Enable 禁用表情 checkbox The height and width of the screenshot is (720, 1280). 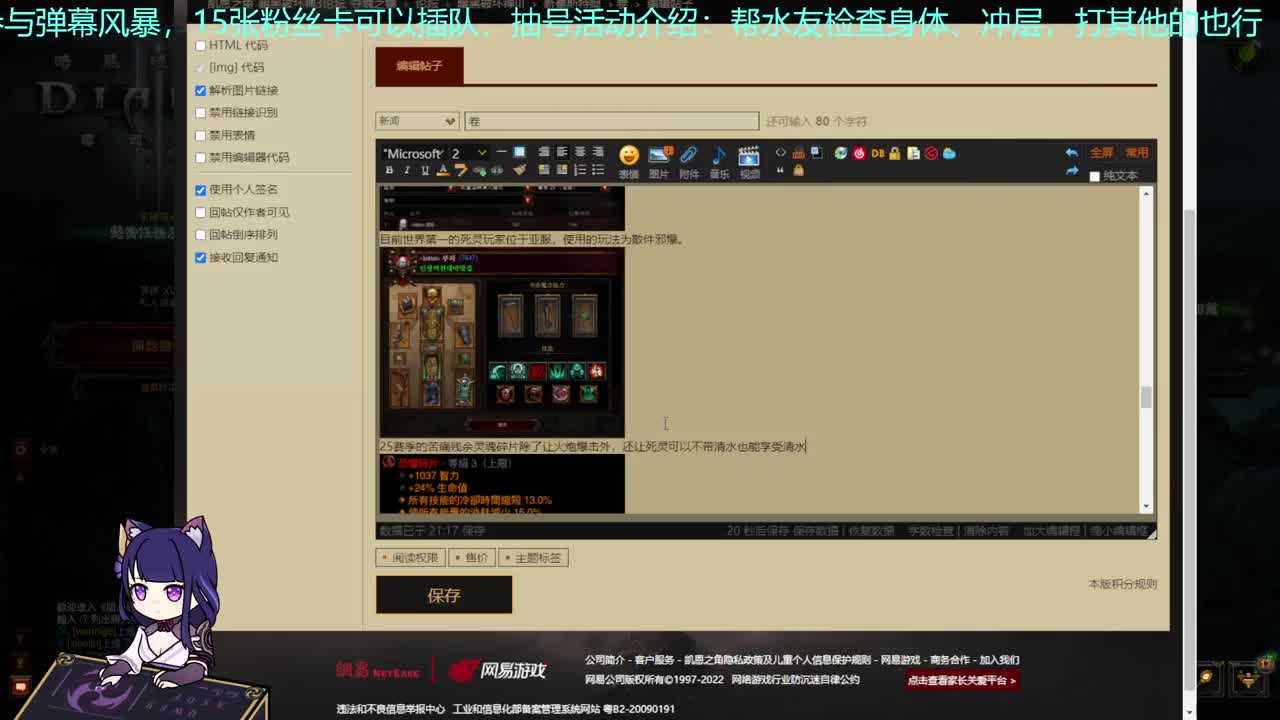[x=200, y=135]
